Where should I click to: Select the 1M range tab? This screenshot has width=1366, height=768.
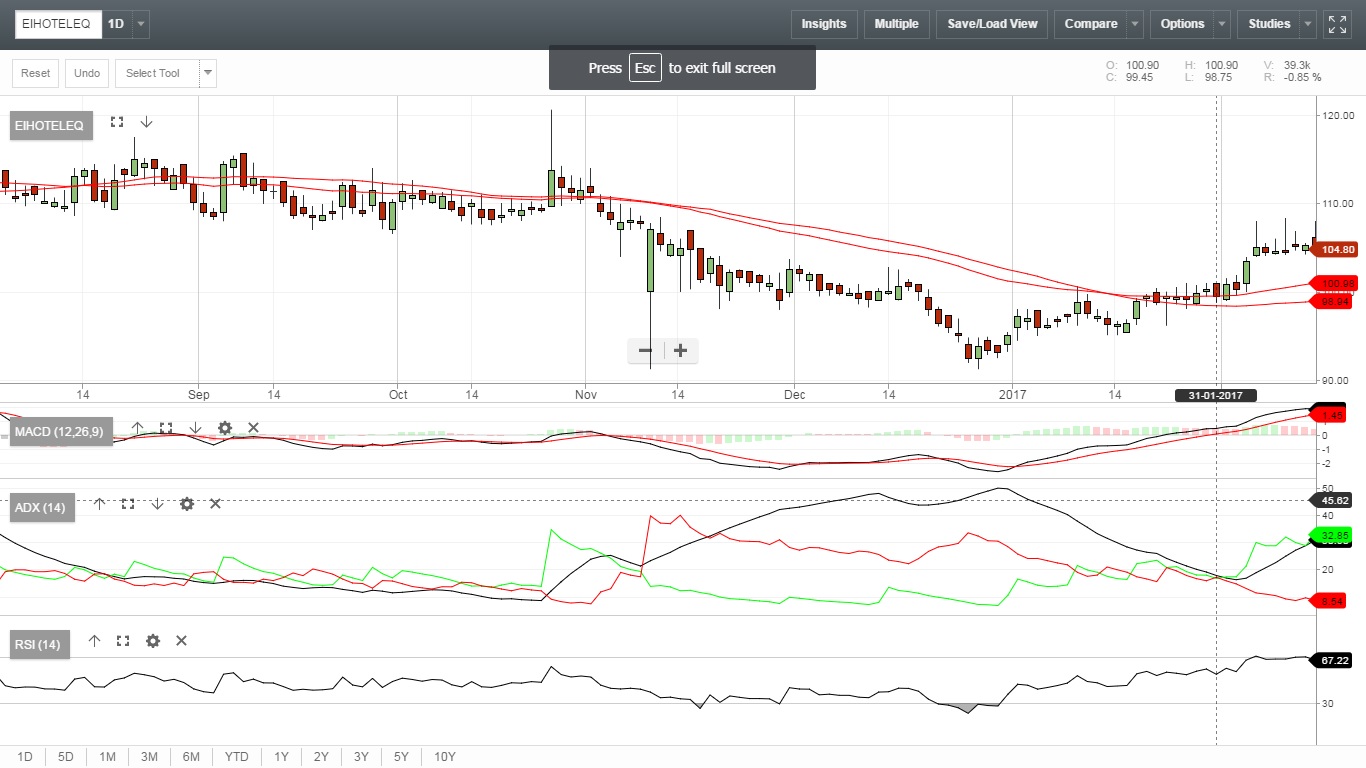(107, 757)
